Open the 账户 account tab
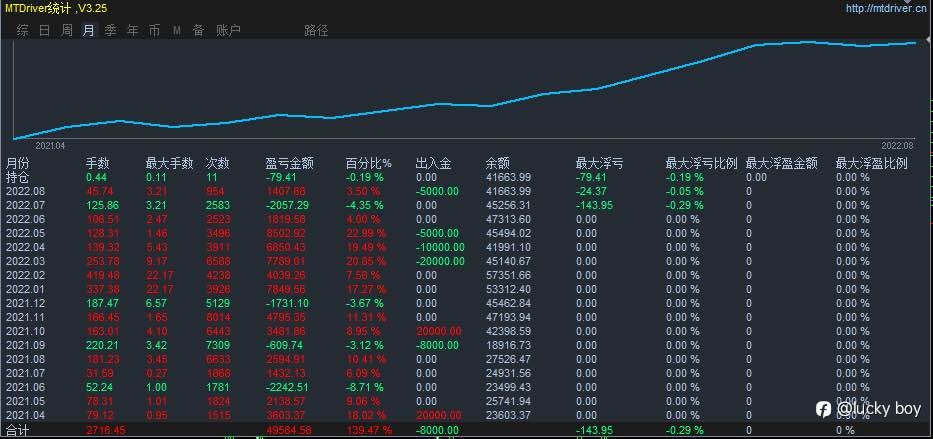933x439 pixels. tap(228, 30)
